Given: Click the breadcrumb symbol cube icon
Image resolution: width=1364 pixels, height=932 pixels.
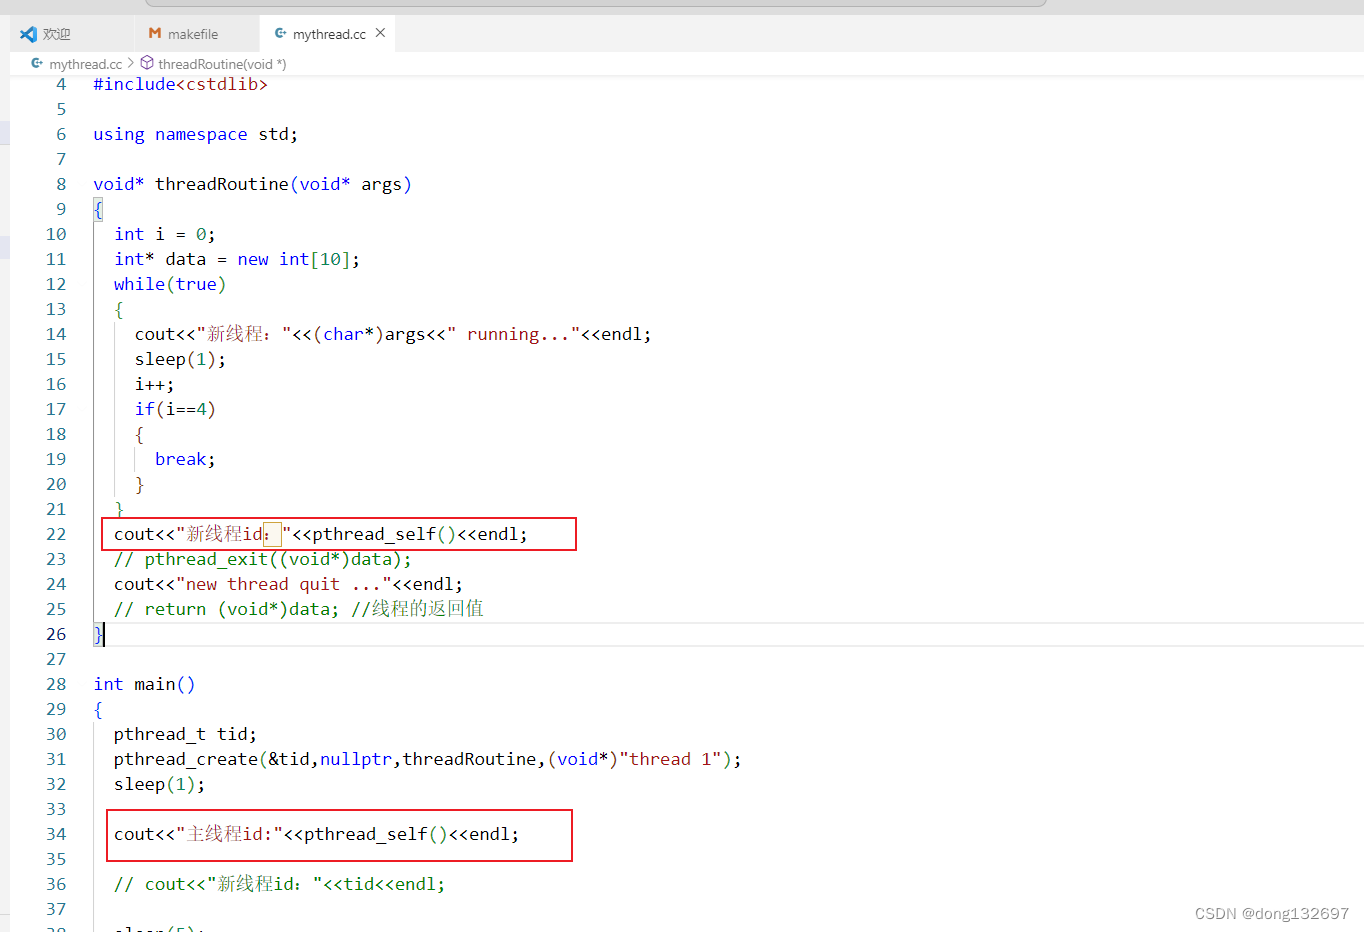Looking at the screenshot, I should pos(147,63).
